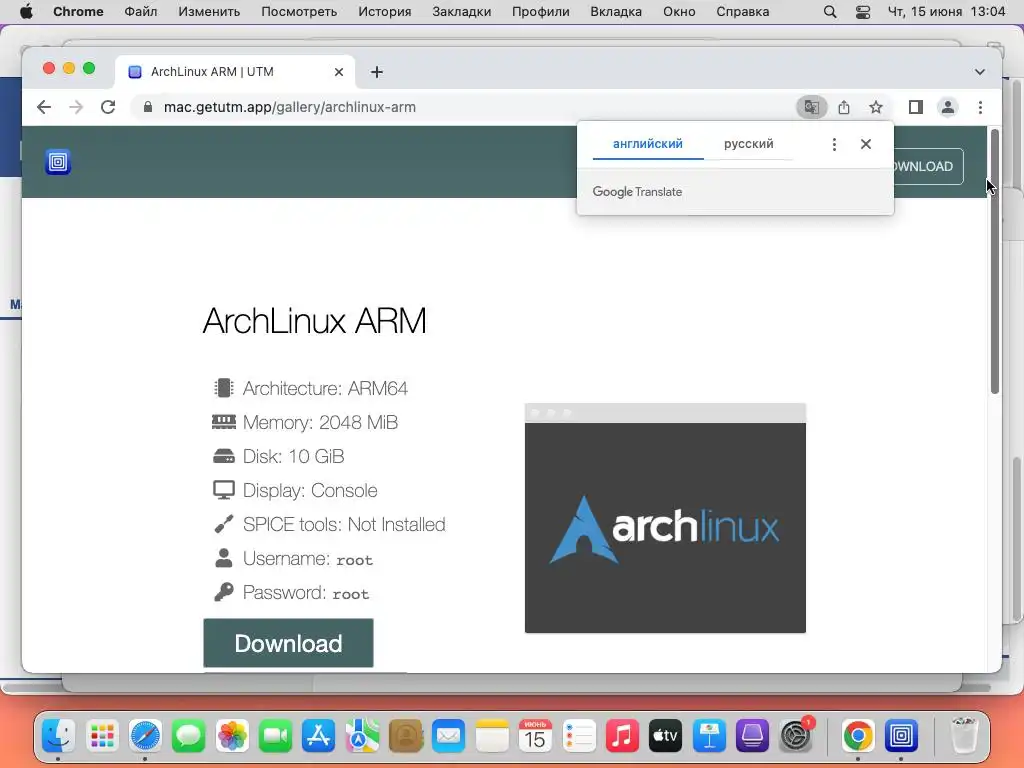Screen dimensions: 1024x768
Task: Open a new tab with plus button
Action: [x=377, y=72]
